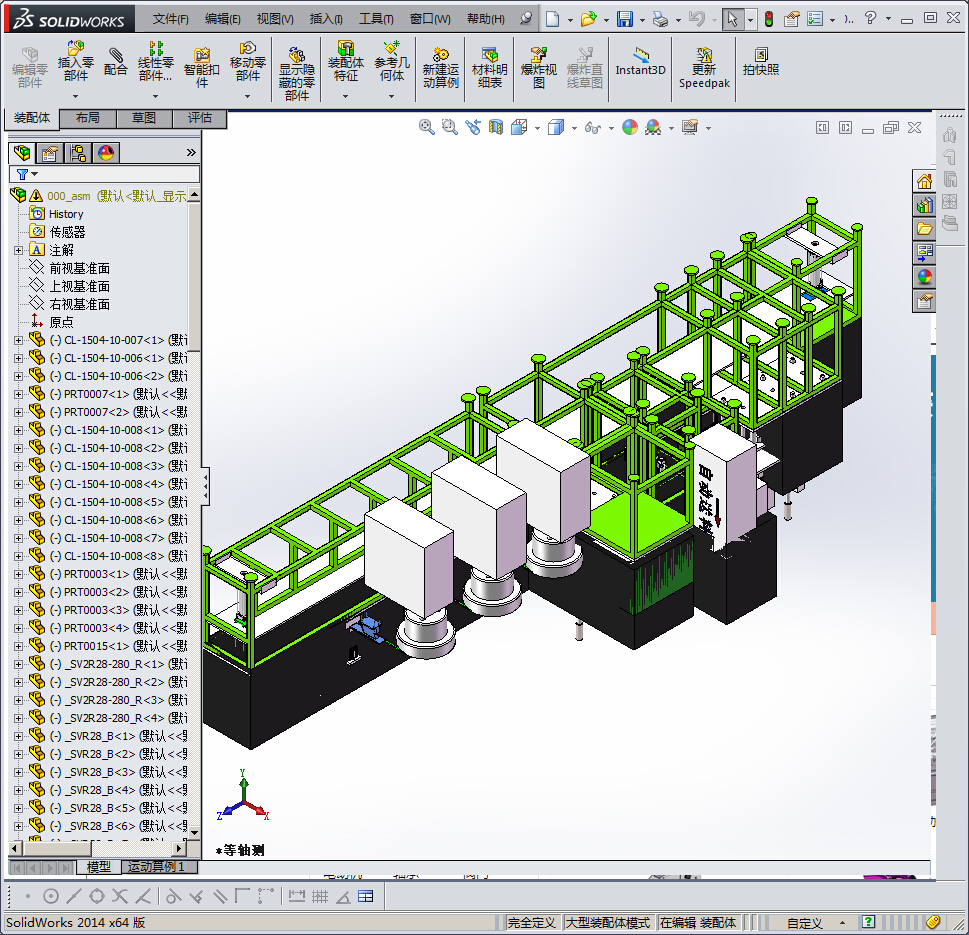Image resolution: width=969 pixels, height=935 pixels.
Task: Click Smart Fasteners (智能扣件) icon
Action: pyautogui.click(x=201, y=67)
